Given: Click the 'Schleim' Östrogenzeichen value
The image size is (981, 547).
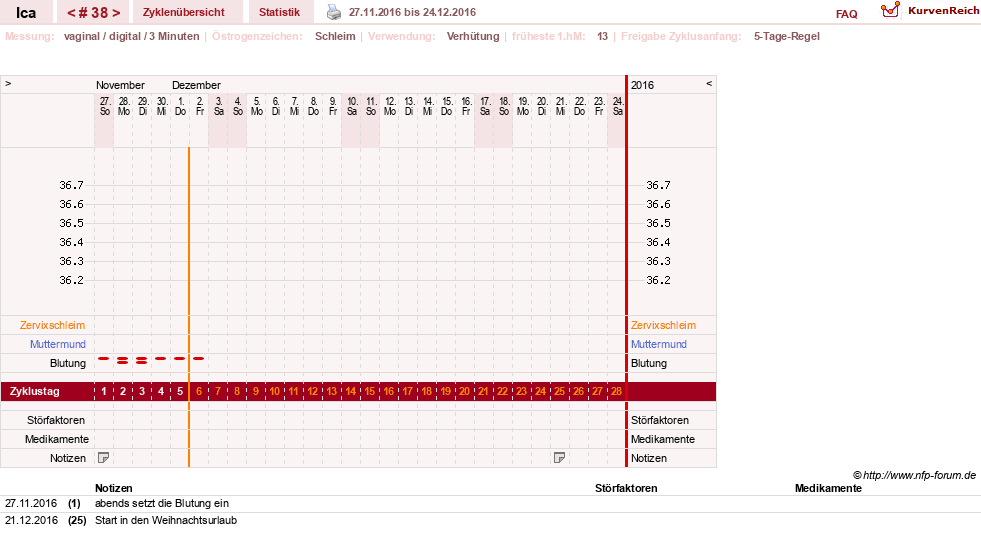Looking at the screenshot, I should 335,36.
